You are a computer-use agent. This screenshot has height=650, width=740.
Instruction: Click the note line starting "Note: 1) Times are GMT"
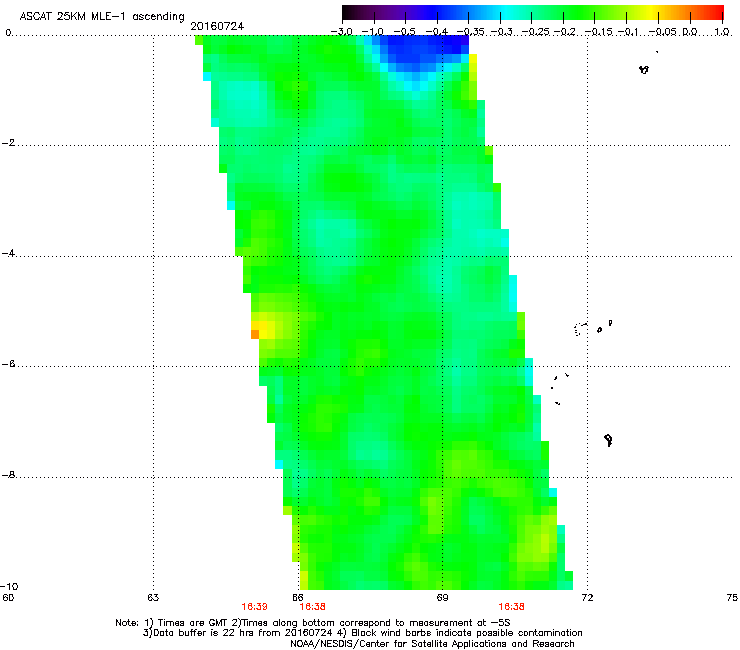[313, 623]
